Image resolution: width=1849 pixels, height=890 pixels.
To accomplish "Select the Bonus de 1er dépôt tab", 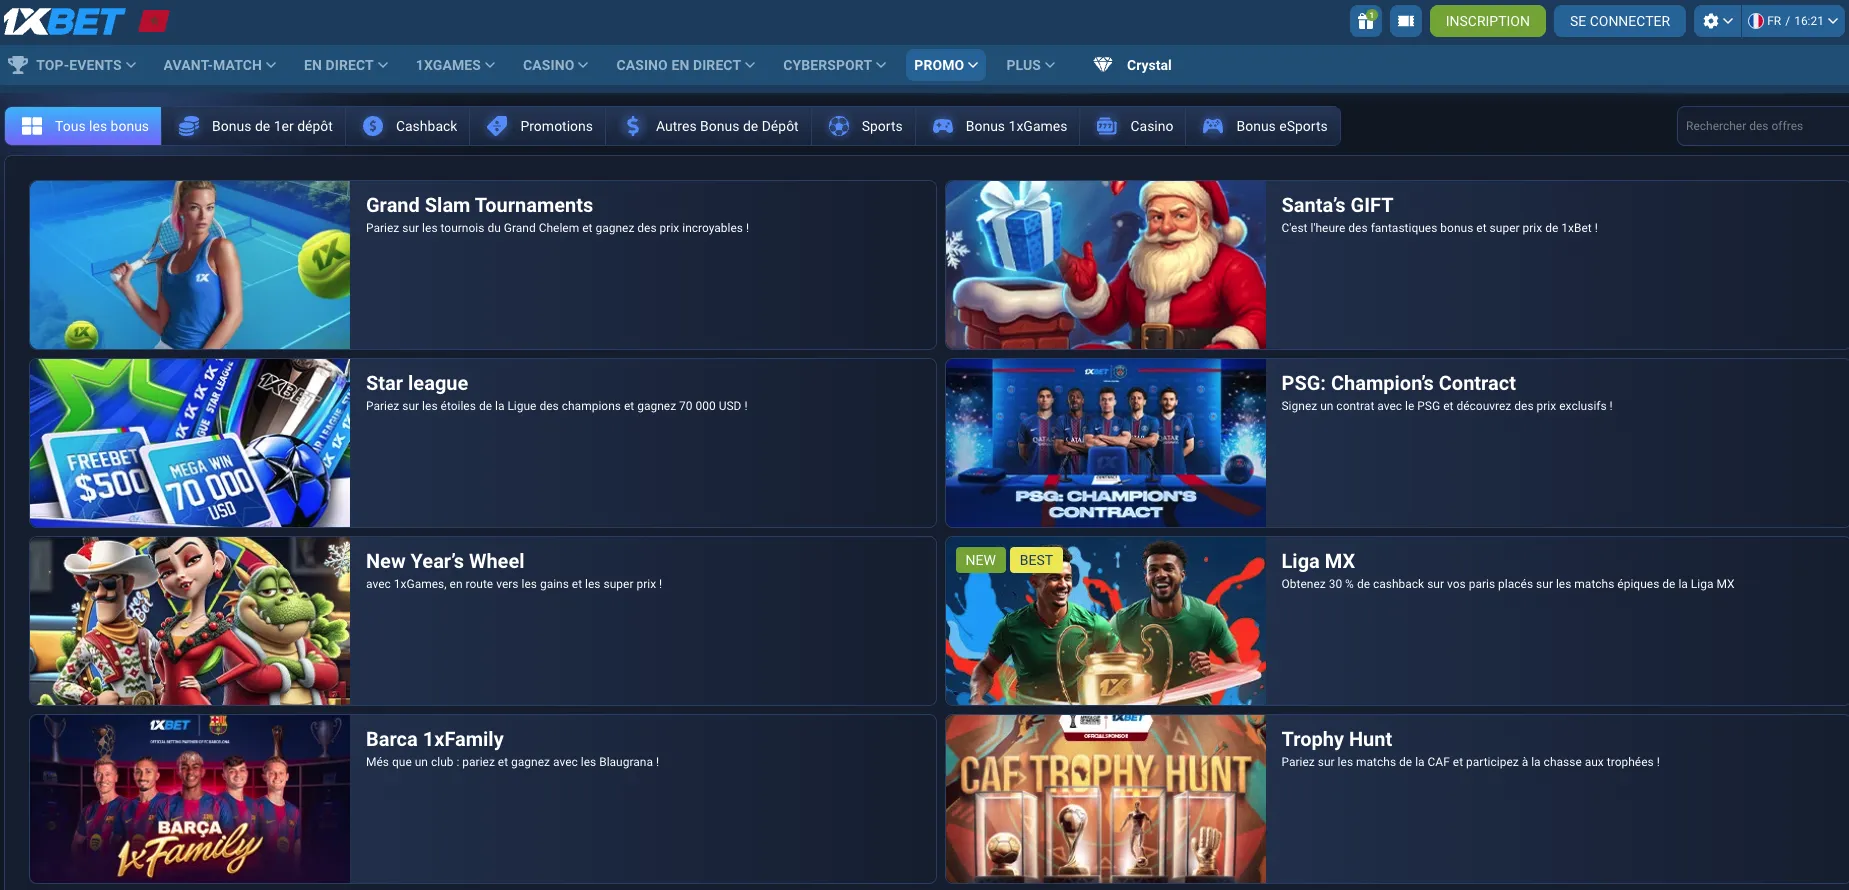I will (x=256, y=126).
